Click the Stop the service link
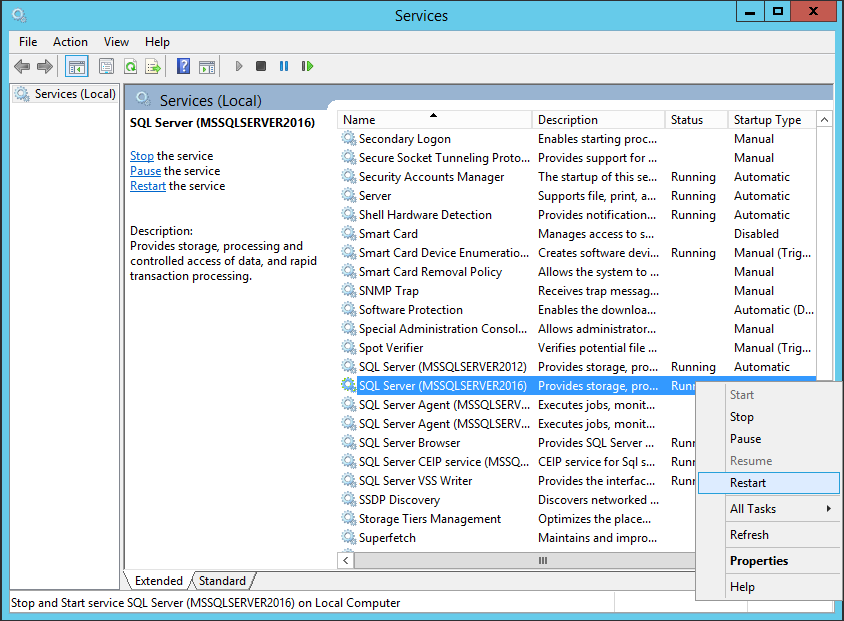The image size is (844, 621). point(142,156)
